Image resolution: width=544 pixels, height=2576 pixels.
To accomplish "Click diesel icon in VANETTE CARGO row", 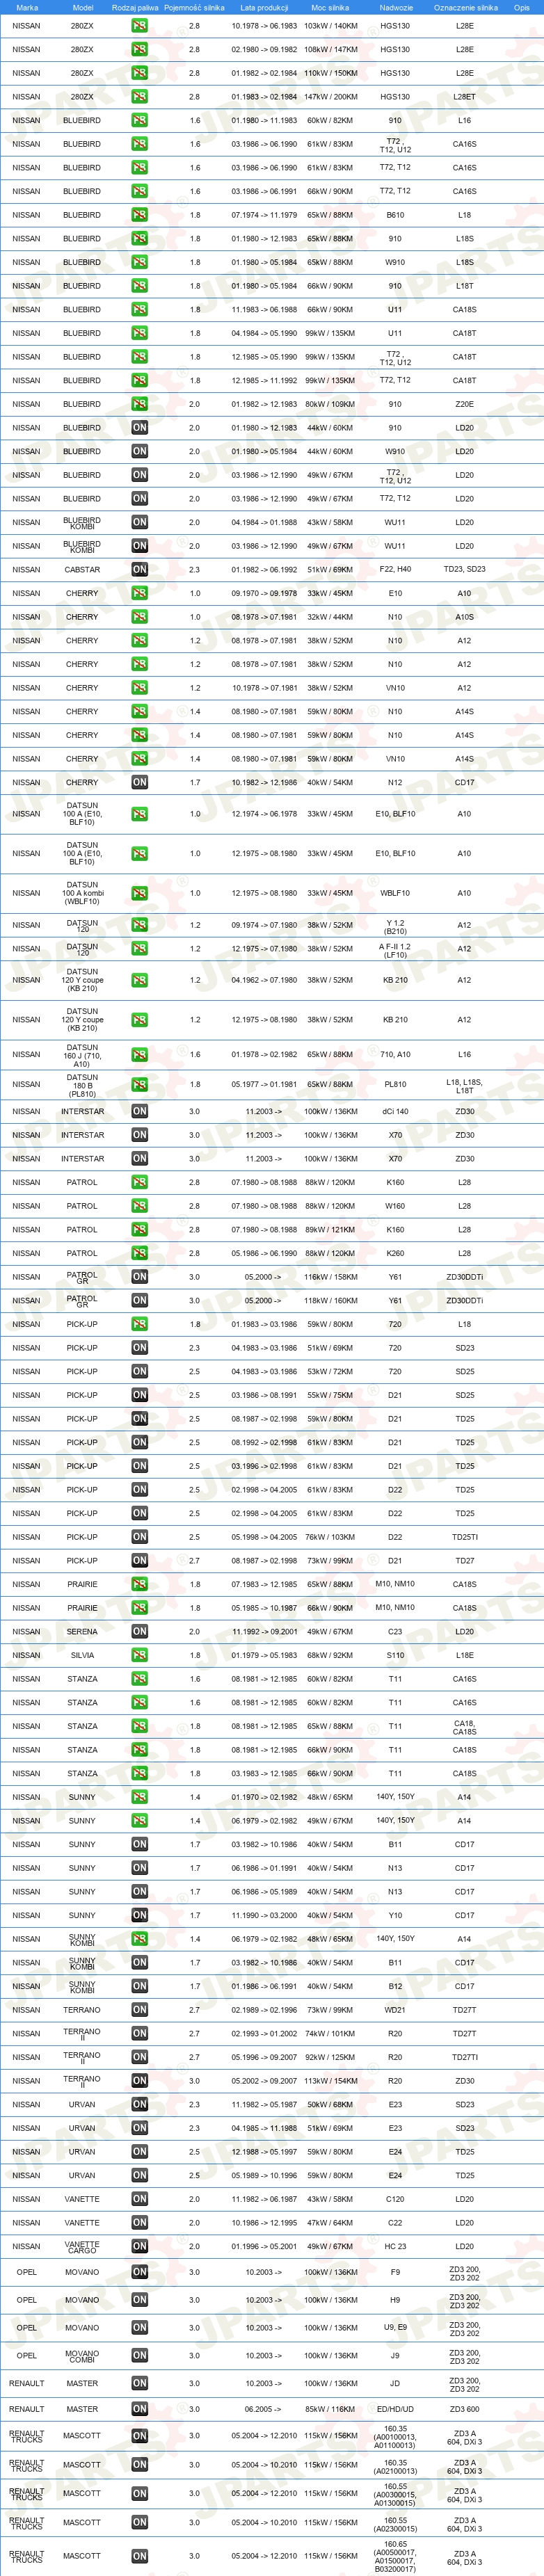I will point(139,2246).
